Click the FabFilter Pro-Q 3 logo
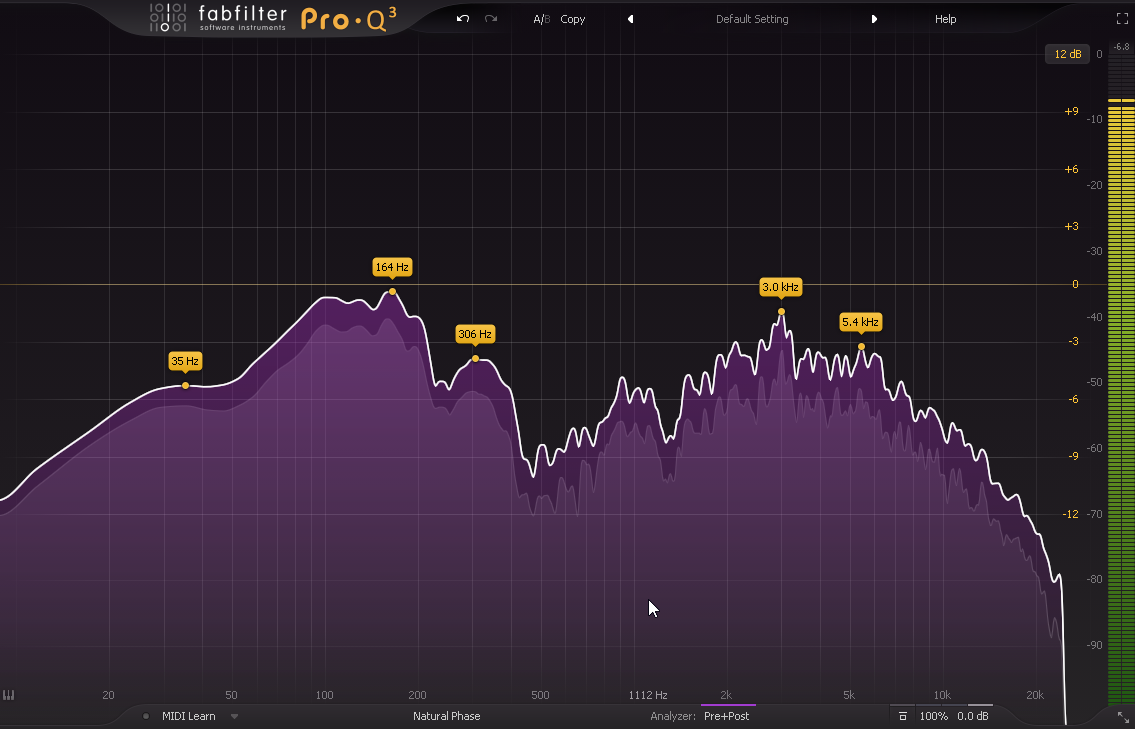This screenshot has width=1135, height=729. (x=274, y=19)
